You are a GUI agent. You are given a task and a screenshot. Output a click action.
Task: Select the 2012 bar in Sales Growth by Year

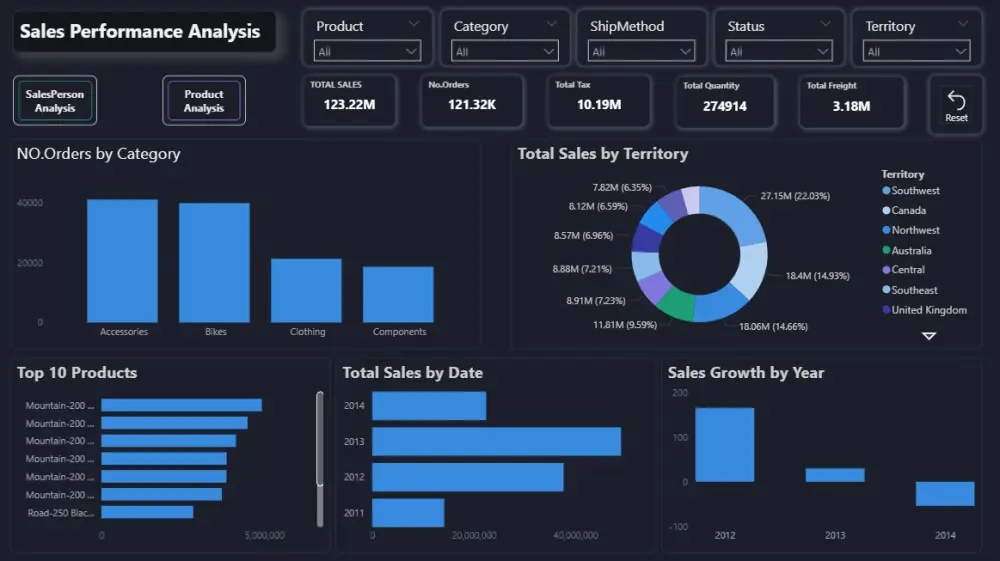point(724,445)
